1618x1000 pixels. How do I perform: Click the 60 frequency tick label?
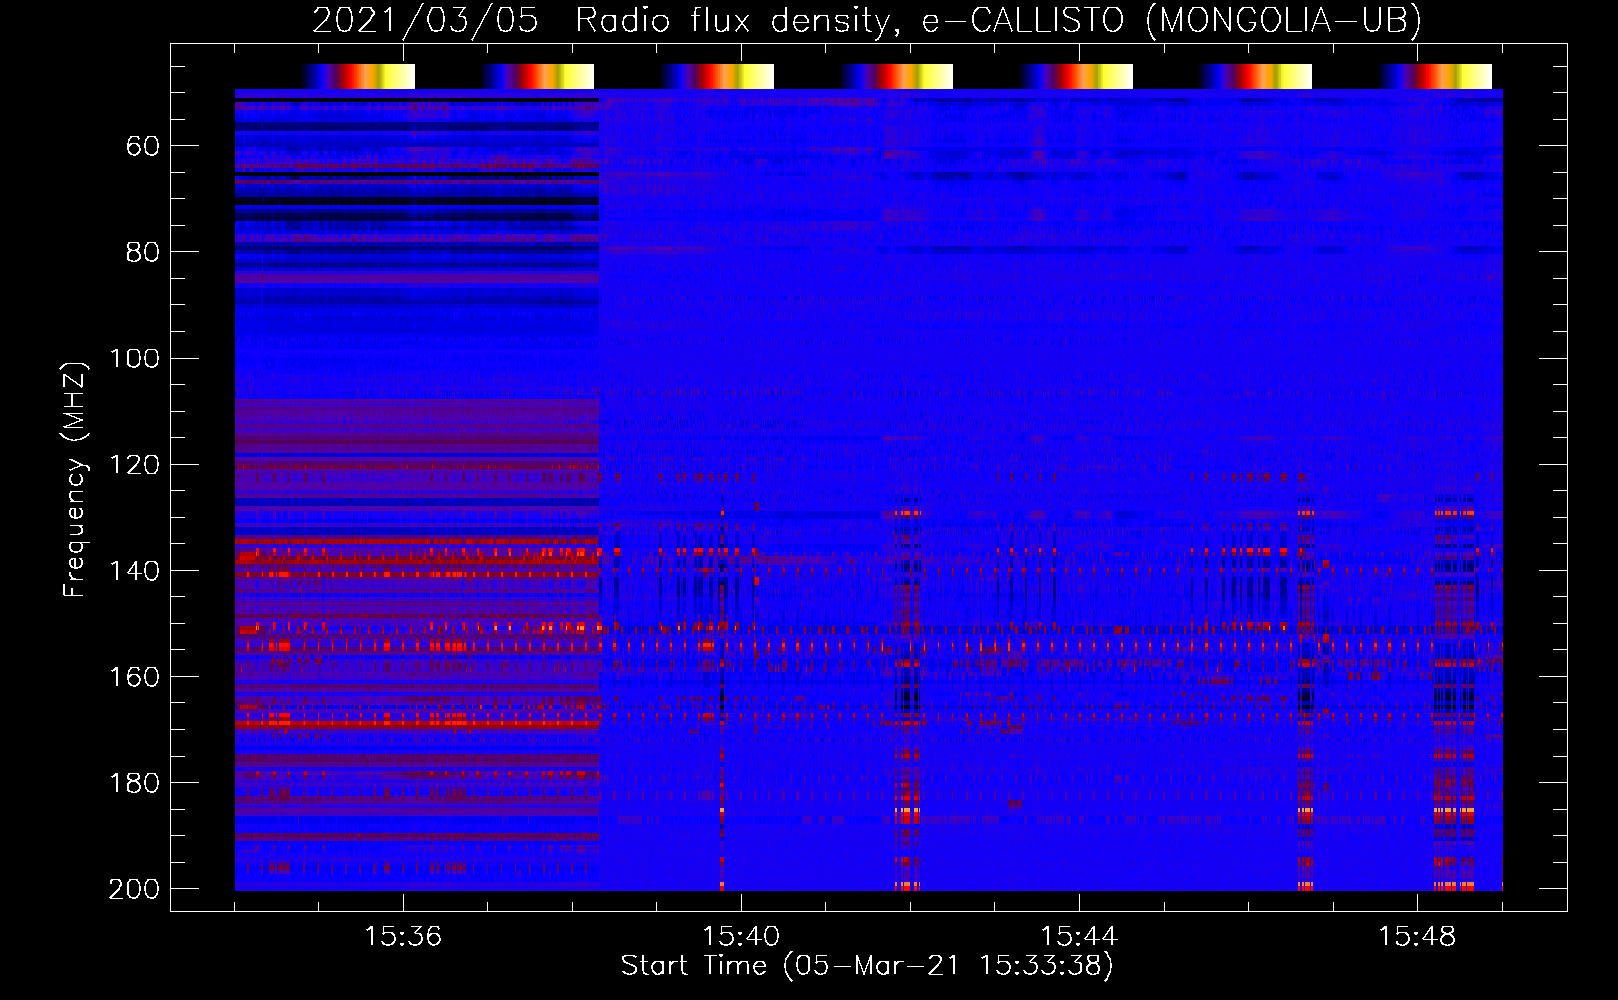point(143,147)
